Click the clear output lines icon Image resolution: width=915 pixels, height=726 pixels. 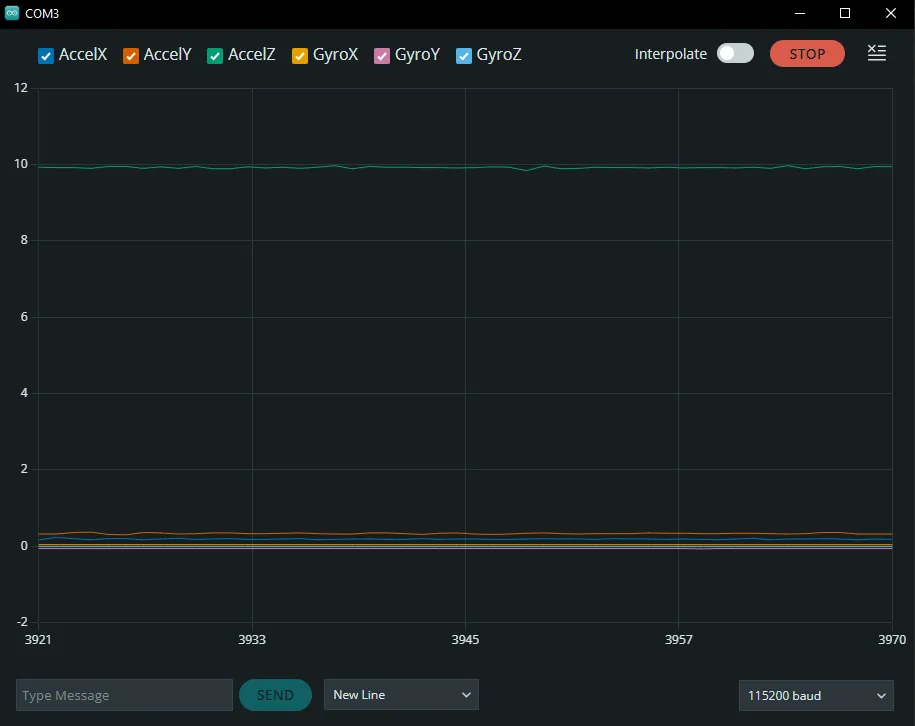(x=876, y=54)
